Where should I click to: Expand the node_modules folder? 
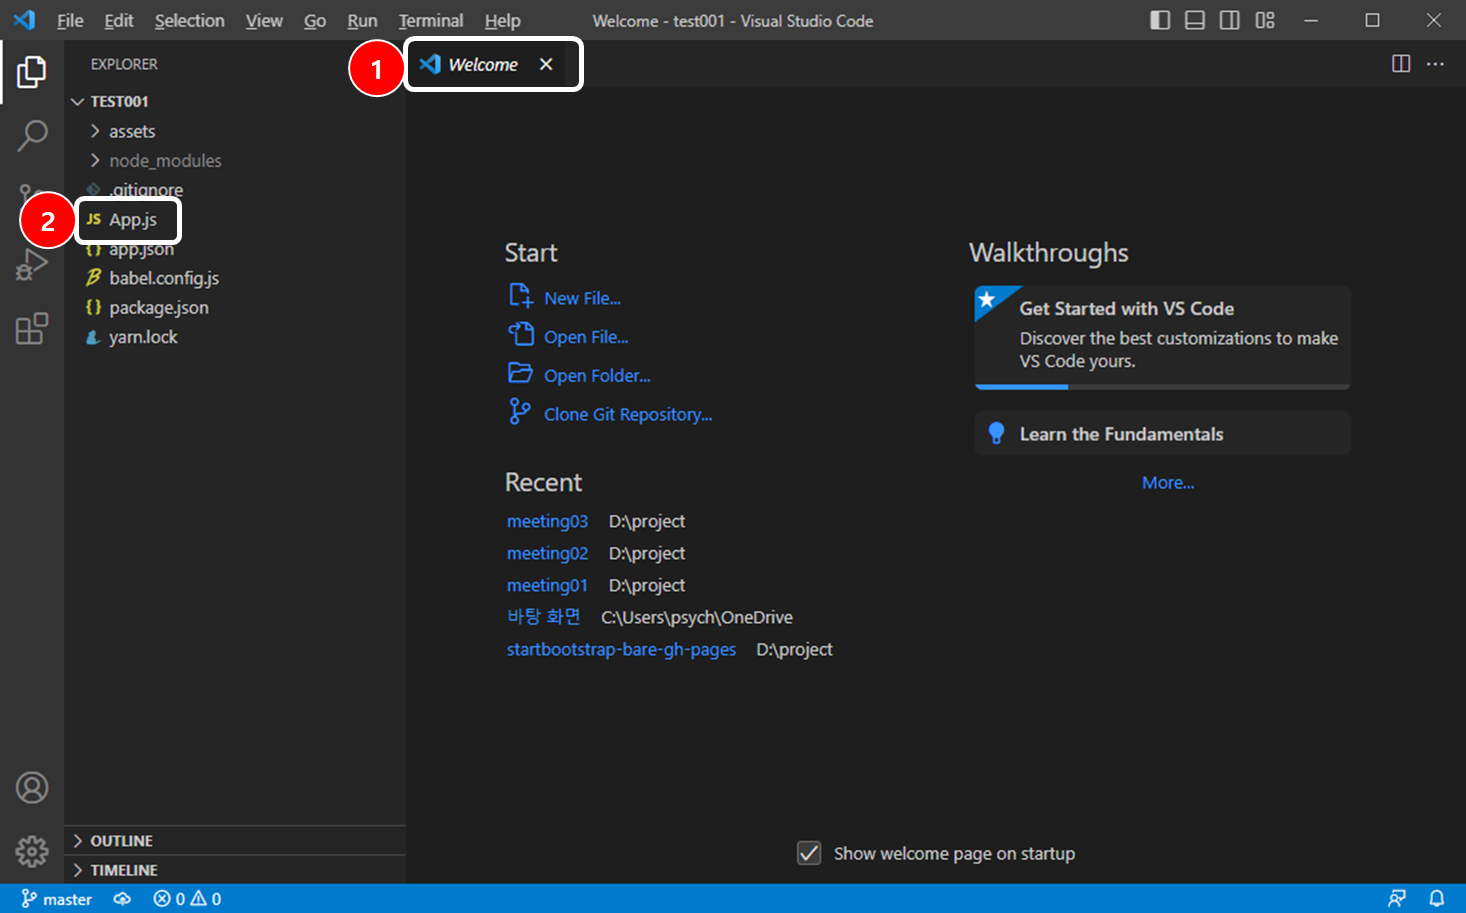click(x=235, y=160)
